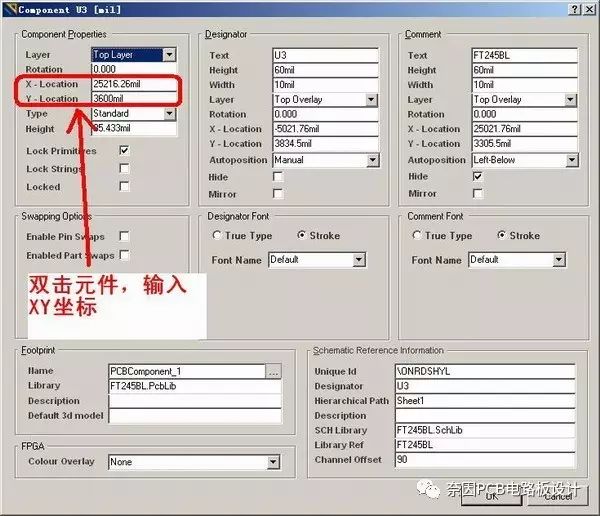Select Stroke for Comment Font
This screenshot has width=600, height=516.
(501, 235)
